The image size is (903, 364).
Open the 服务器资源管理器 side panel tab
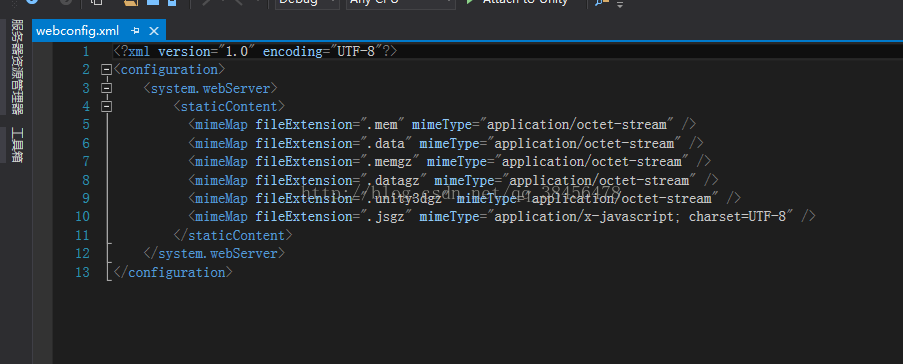pos(17,67)
